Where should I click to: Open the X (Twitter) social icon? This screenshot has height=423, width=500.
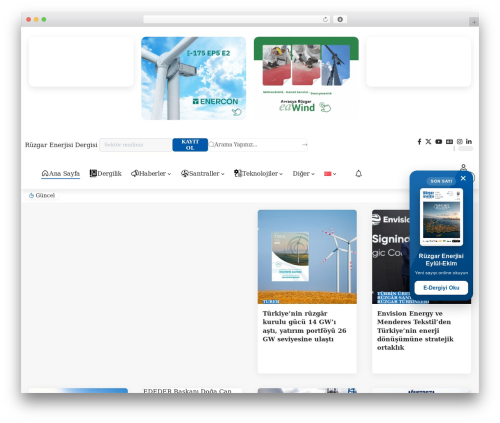[x=428, y=142]
